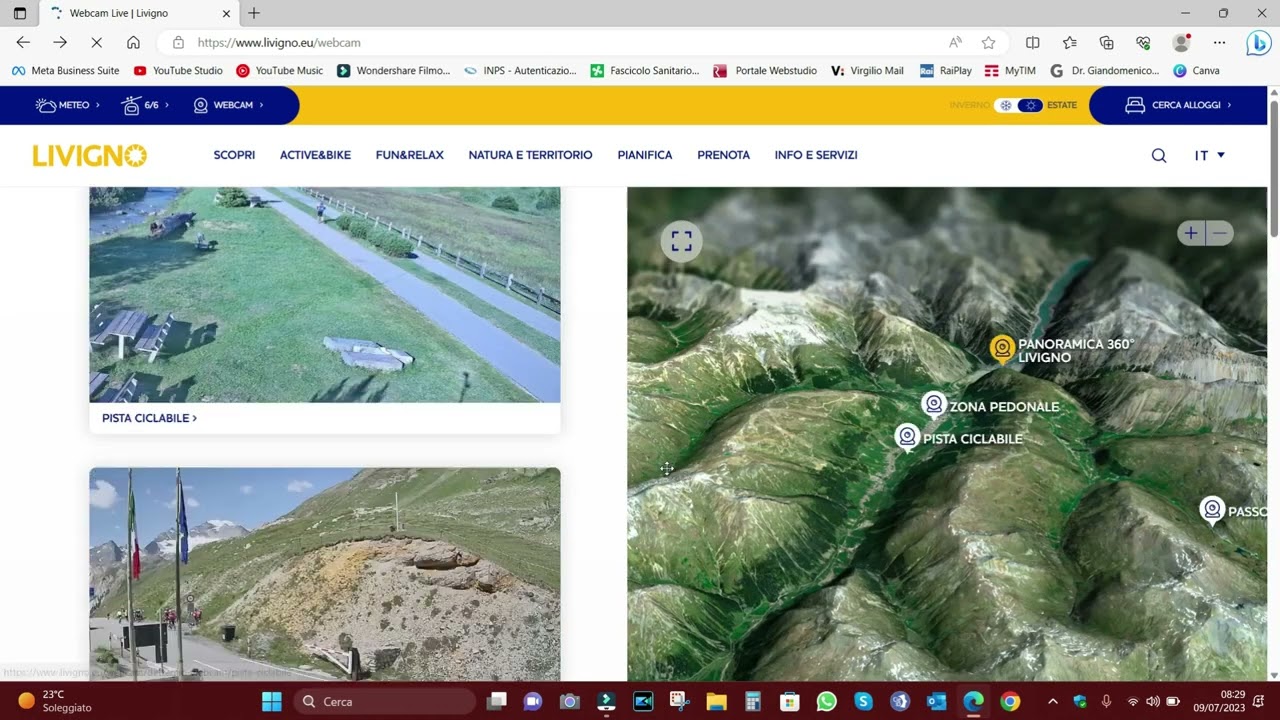Open Wondershare Filmo... bookmark
This screenshot has height=720, width=1280.
pos(394,71)
